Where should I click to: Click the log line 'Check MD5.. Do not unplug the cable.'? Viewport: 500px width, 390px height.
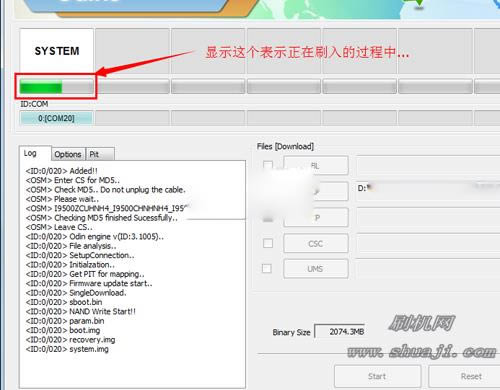point(106,190)
